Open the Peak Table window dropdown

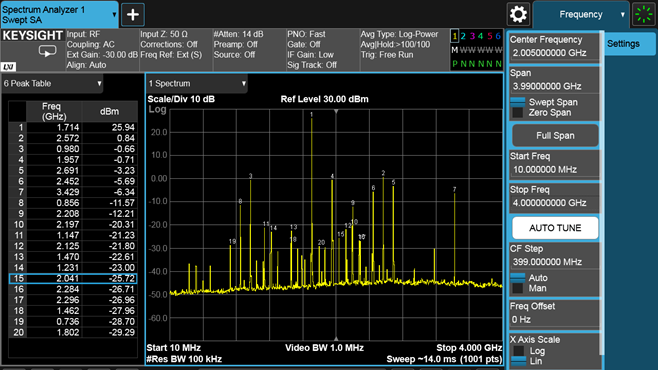[x=52, y=83]
